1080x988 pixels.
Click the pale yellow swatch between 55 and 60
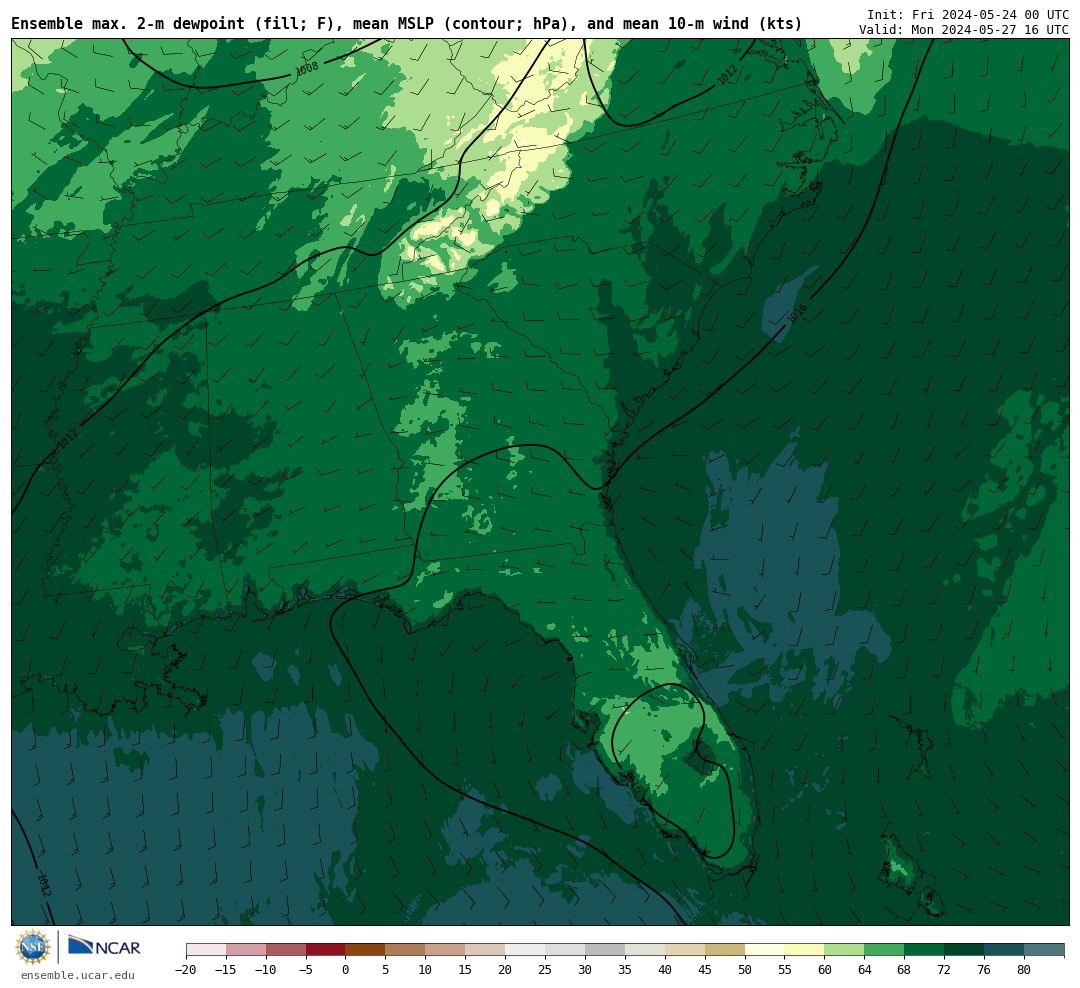pos(804,950)
